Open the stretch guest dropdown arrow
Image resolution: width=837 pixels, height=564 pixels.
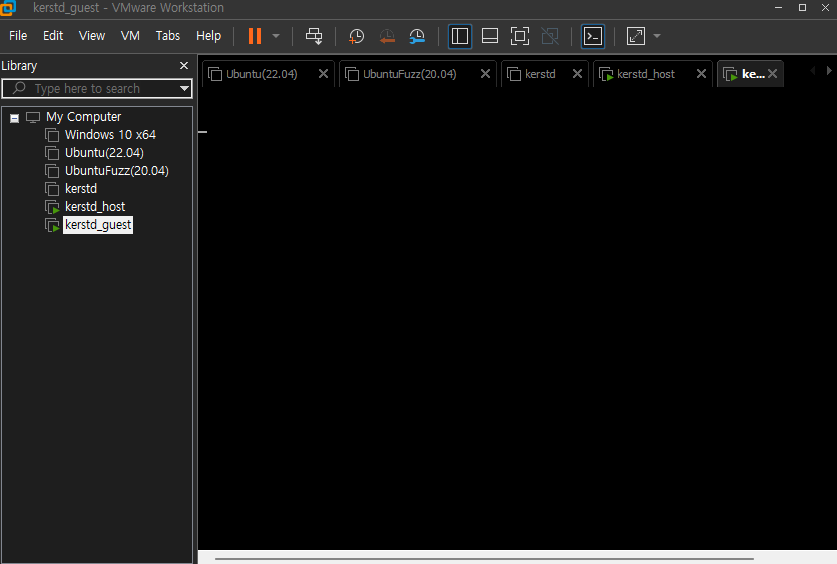[x=657, y=36]
